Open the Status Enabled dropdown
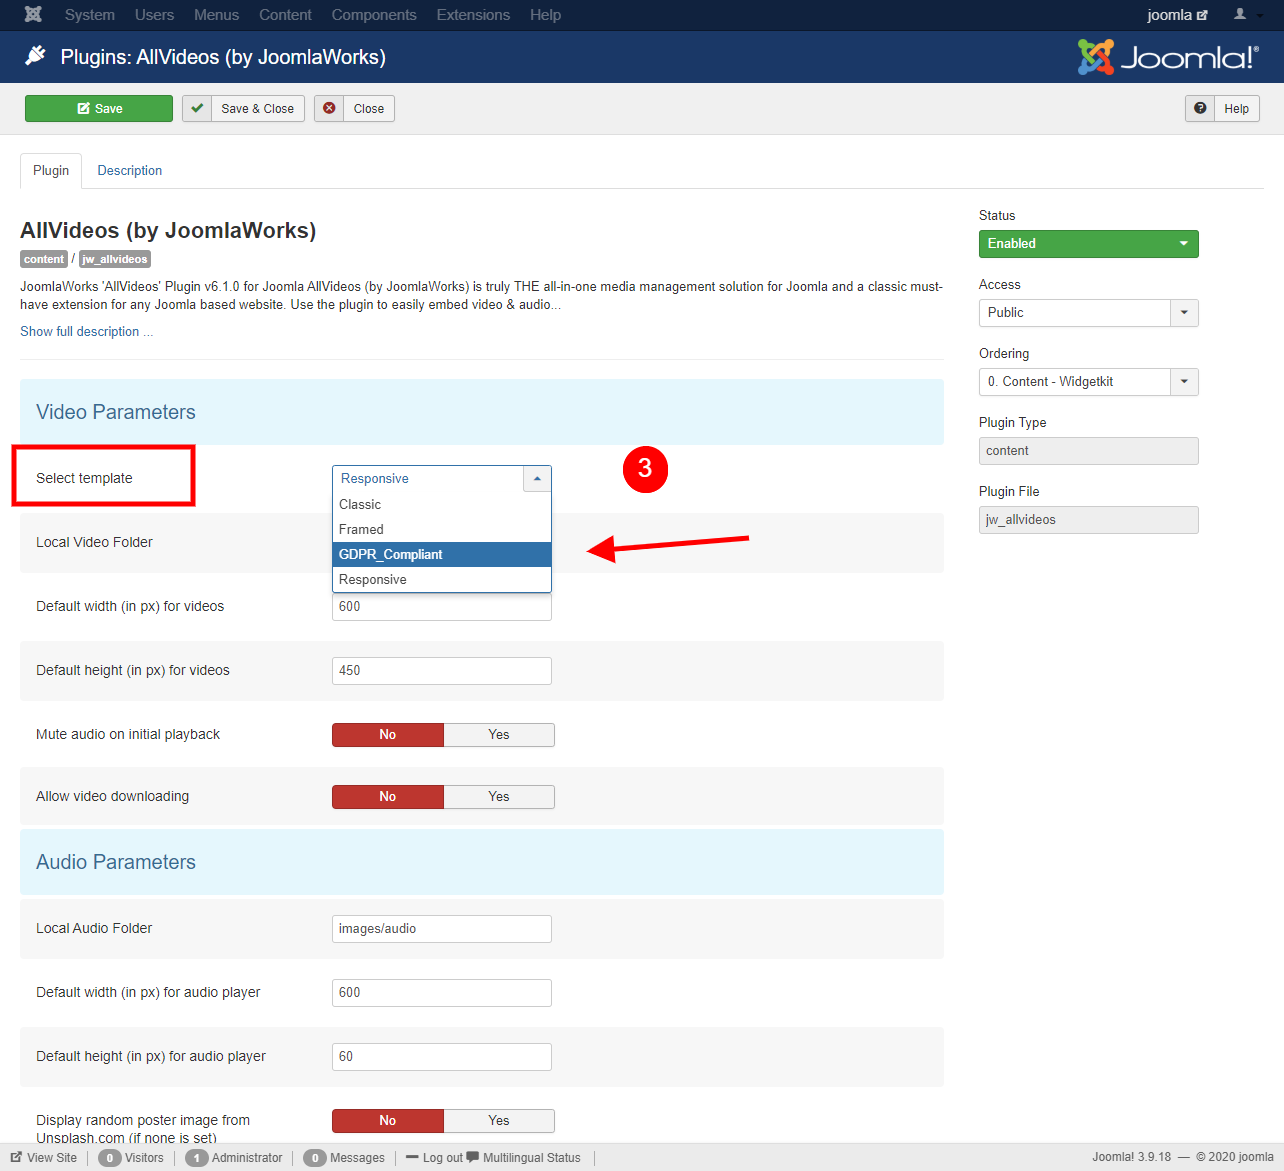This screenshot has width=1284, height=1171. pyautogui.click(x=1088, y=244)
